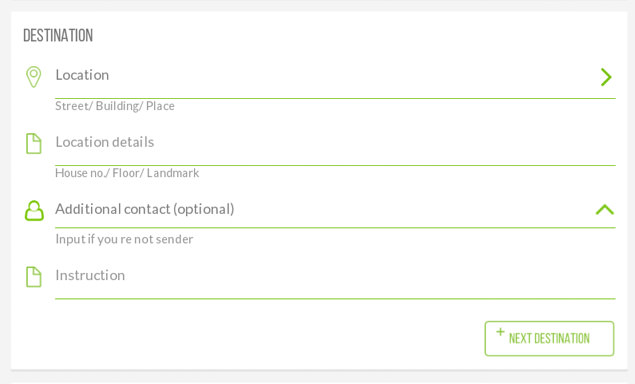This screenshot has width=635, height=384.
Task: Click the Input if you're not sender hint
Action: point(124,239)
